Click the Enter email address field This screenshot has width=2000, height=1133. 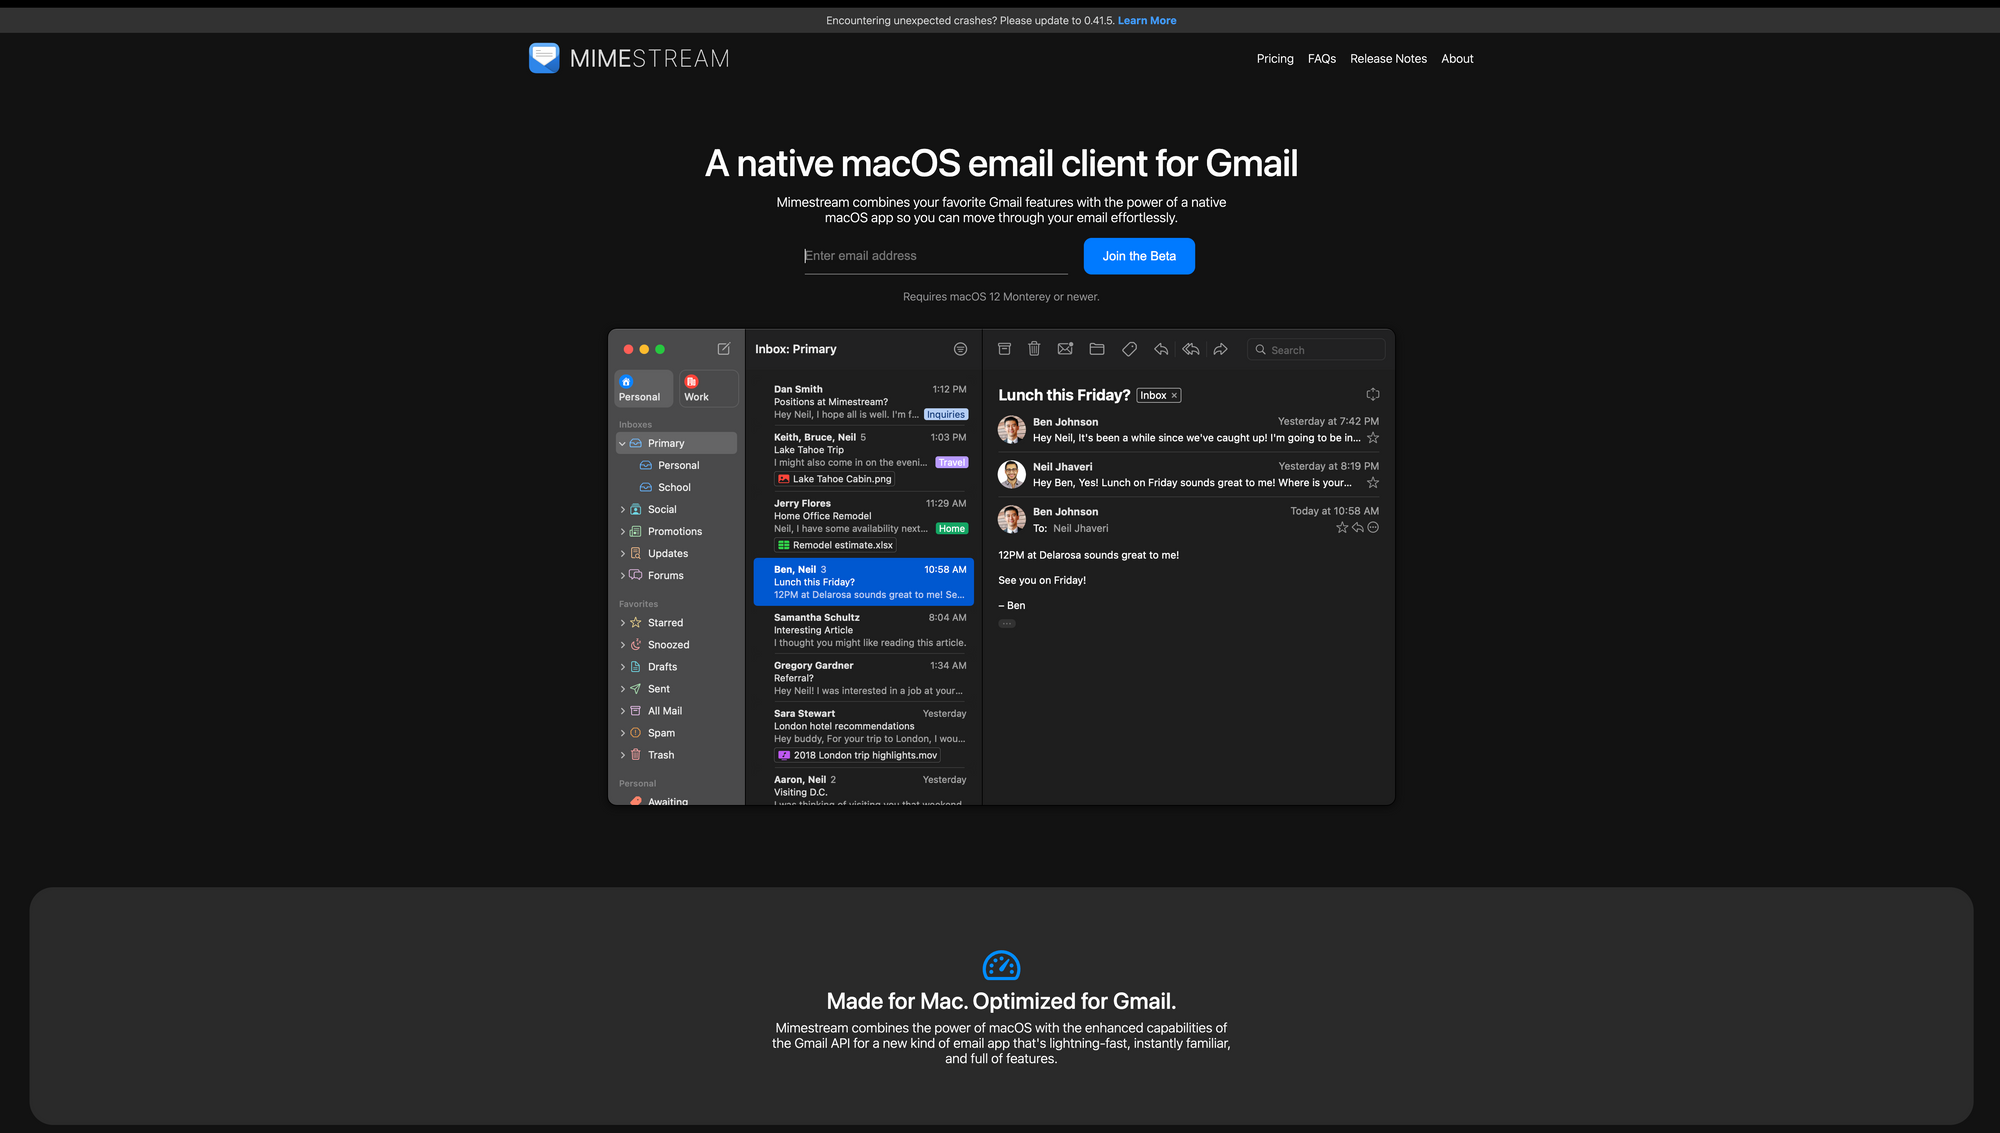[935, 256]
